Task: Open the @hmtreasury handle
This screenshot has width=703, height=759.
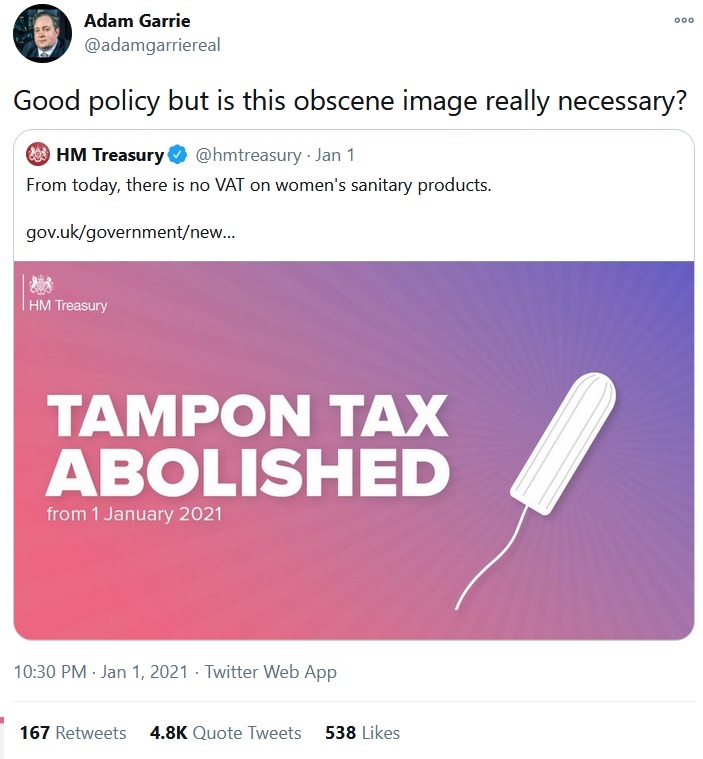Action: point(248,155)
